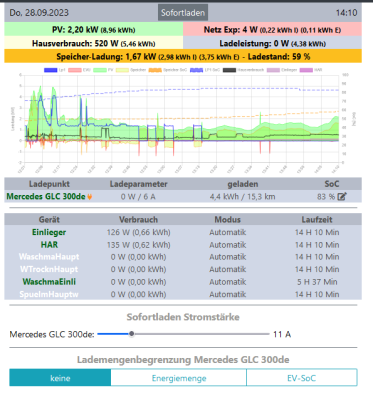Select 'keine' charge limit option
The image size is (373, 400).
[x=60, y=378]
